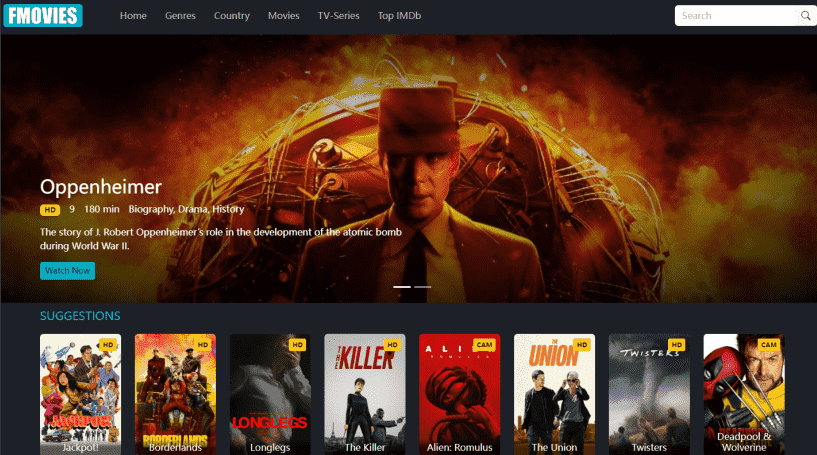The width and height of the screenshot is (817, 455).
Task: Open the Oppenheimer title link
Action: pos(100,187)
